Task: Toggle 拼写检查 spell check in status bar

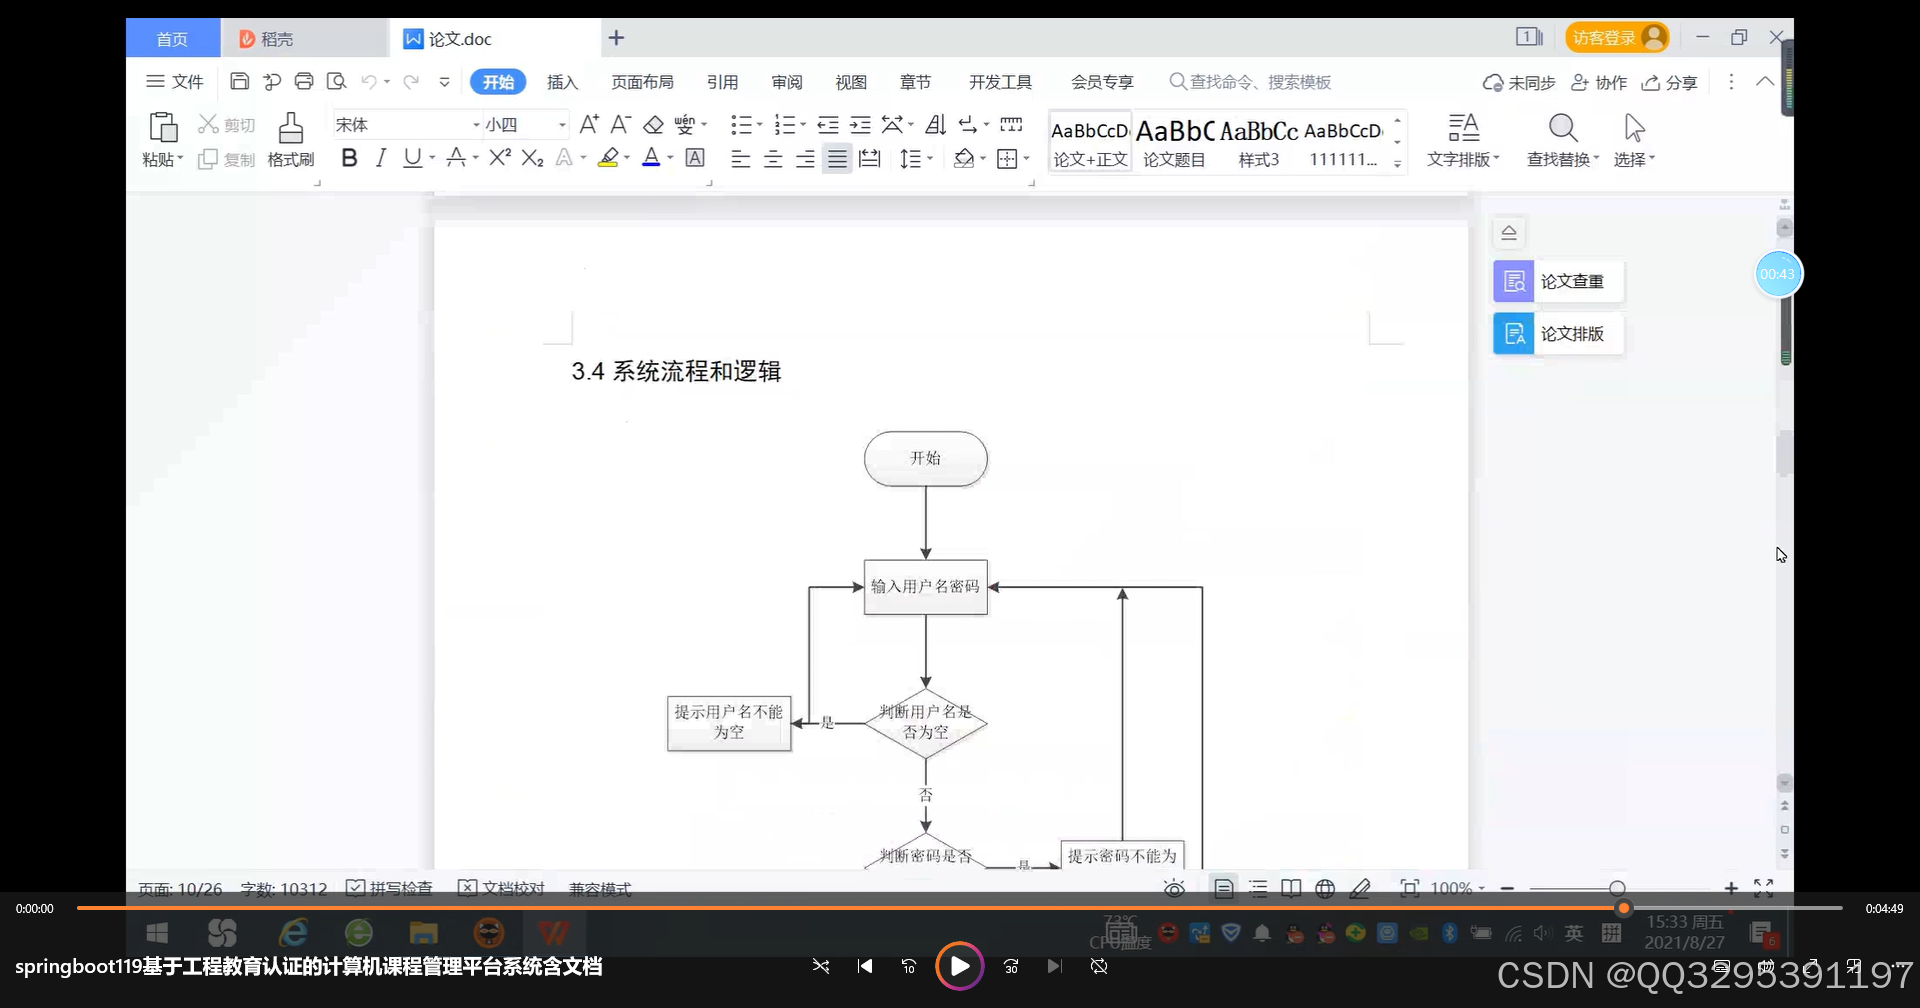Action: pos(389,888)
